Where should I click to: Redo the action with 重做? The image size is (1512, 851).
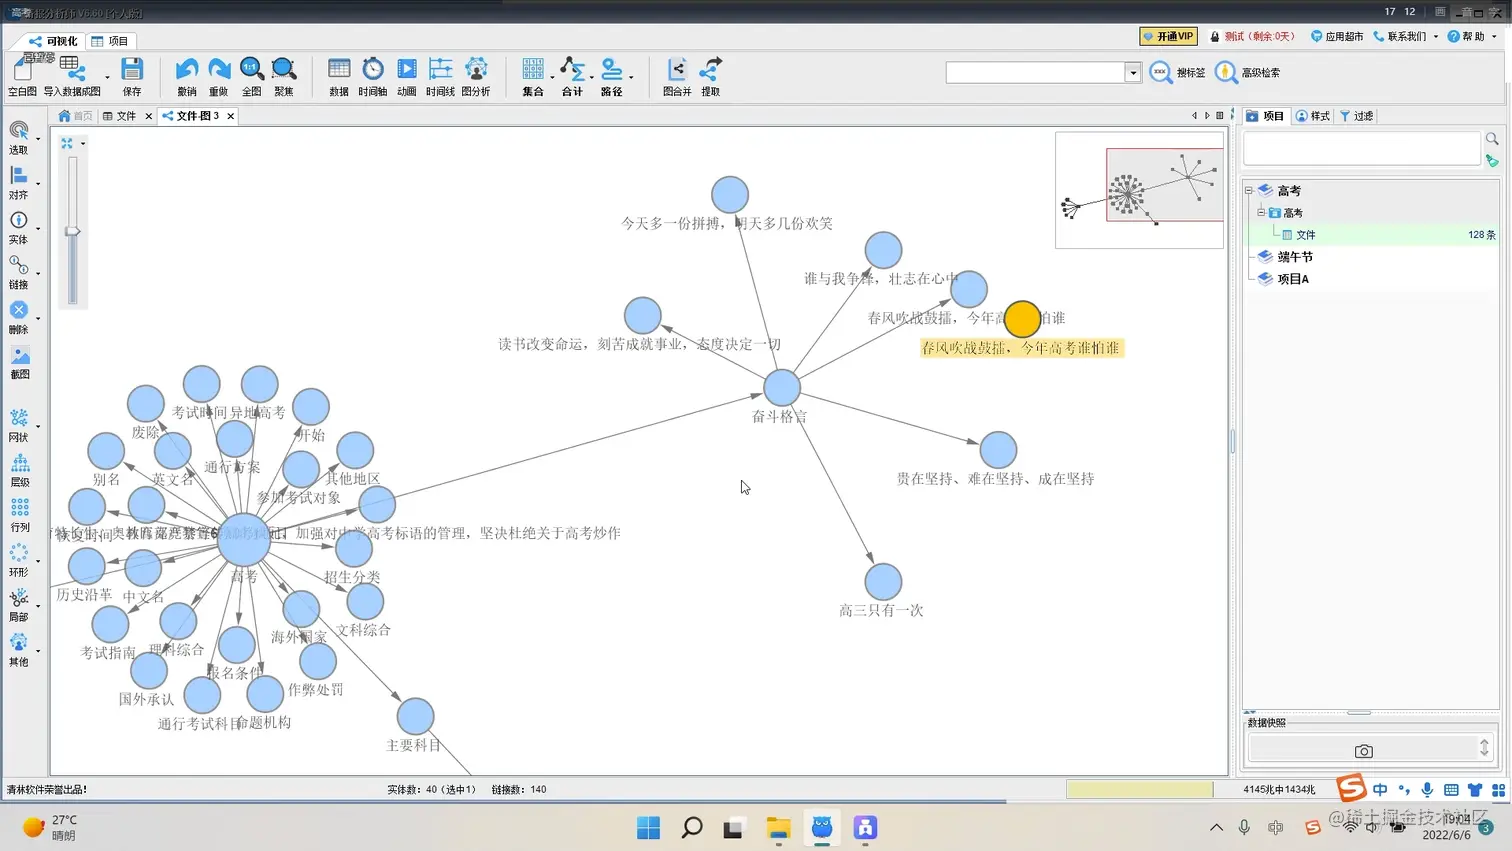pyautogui.click(x=219, y=76)
